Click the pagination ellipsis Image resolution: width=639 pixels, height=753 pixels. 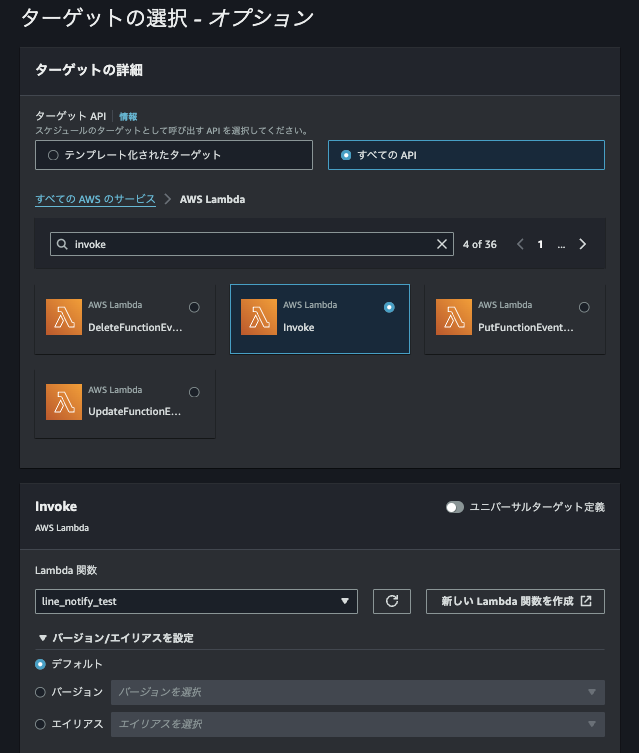point(561,245)
